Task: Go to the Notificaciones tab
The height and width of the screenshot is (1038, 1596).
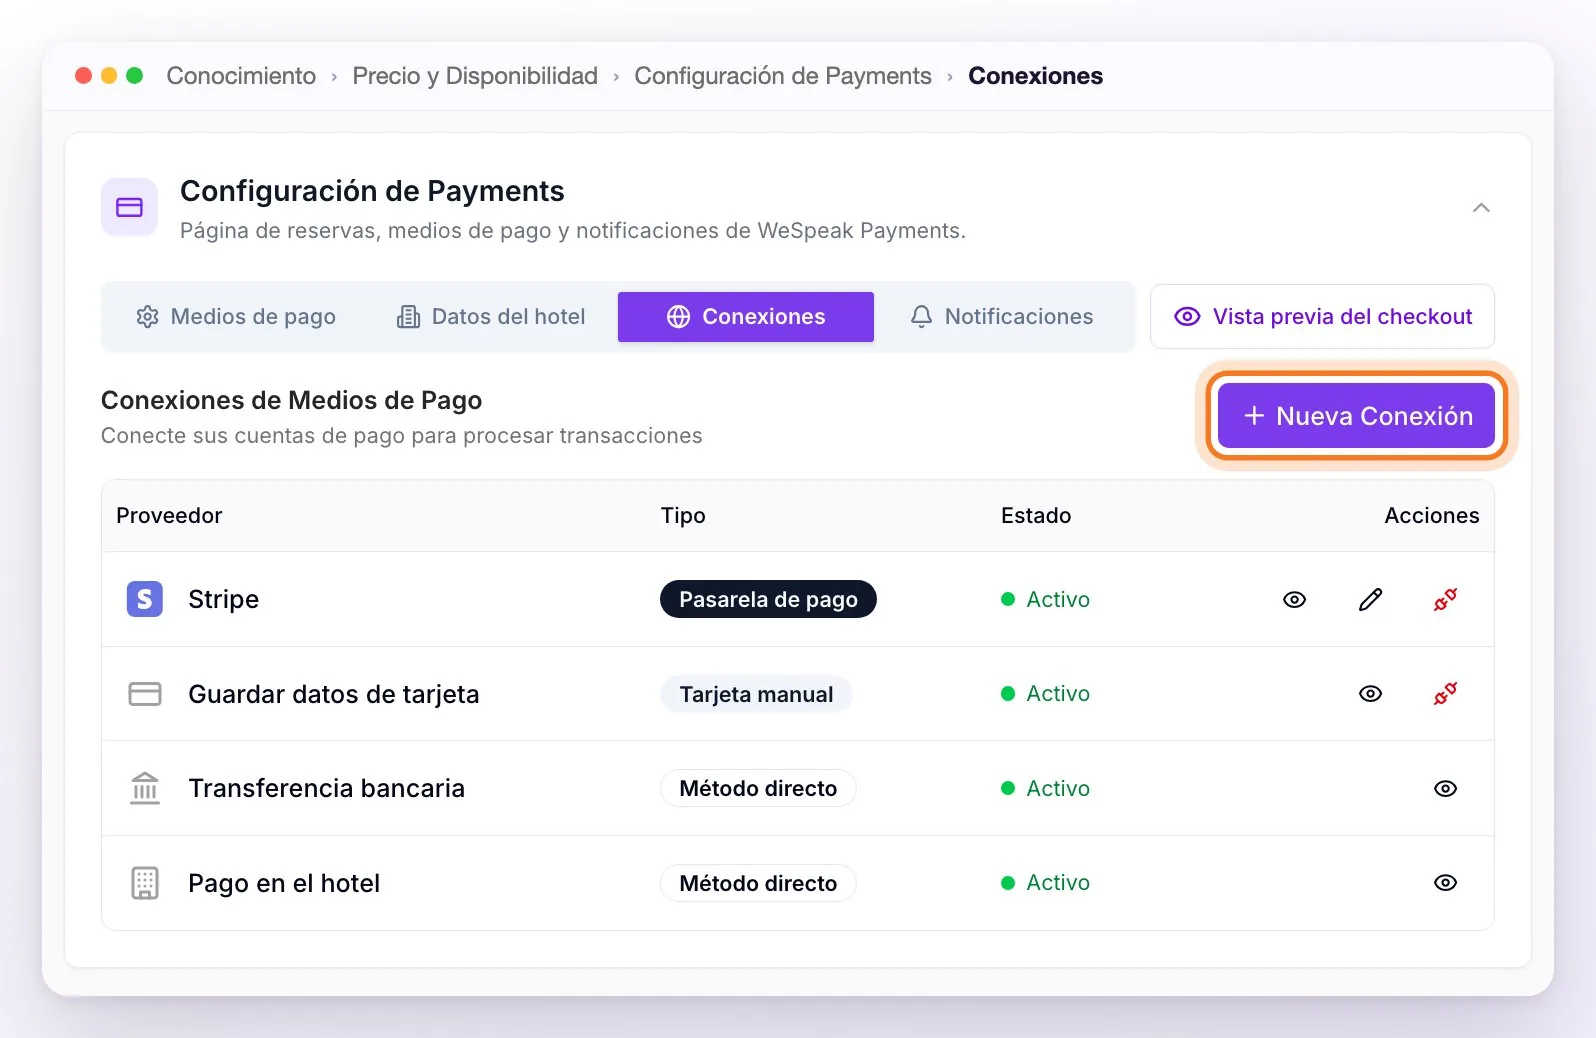Action: pyautogui.click(x=1001, y=317)
